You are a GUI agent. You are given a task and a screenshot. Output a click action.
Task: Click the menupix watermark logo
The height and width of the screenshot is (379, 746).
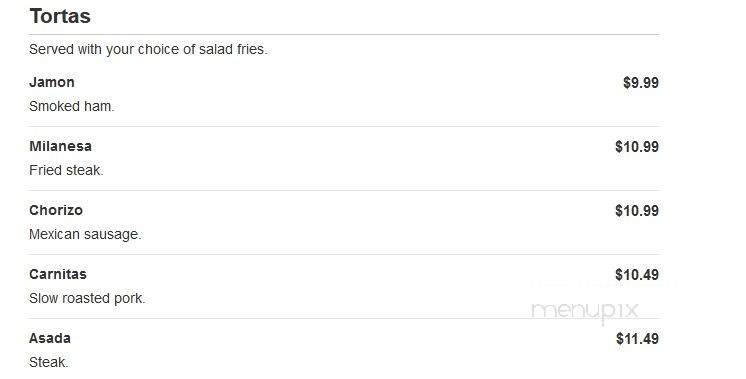(x=585, y=311)
